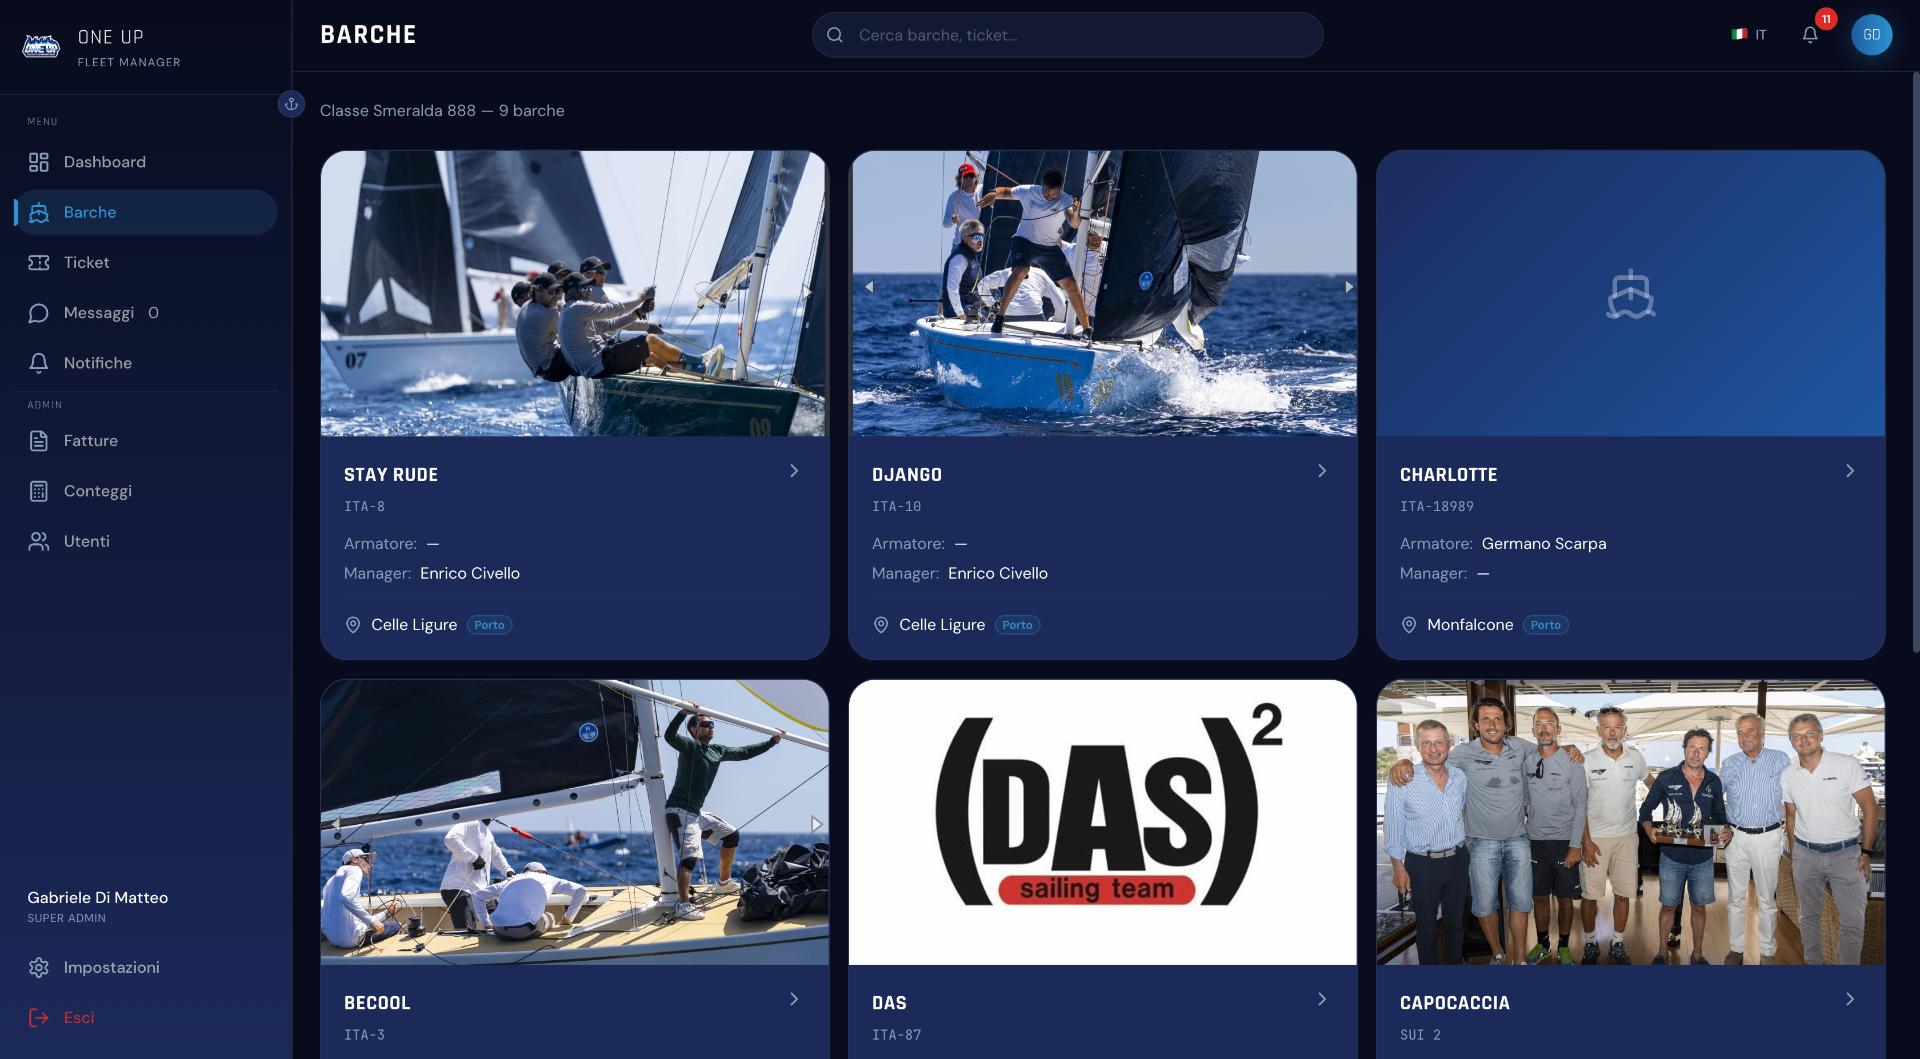Click sail number ITA-18989
Viewport: 1920px width, 1059px height.
coord(1437,507)
